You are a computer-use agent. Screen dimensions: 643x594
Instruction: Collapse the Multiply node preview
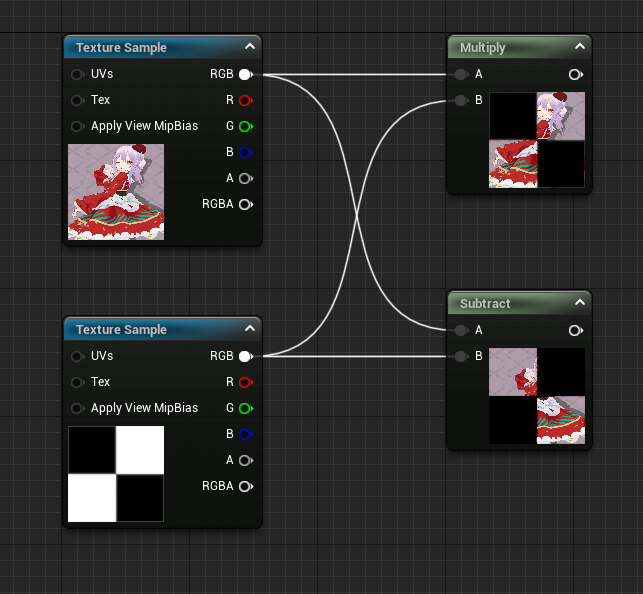click(580, 46)
